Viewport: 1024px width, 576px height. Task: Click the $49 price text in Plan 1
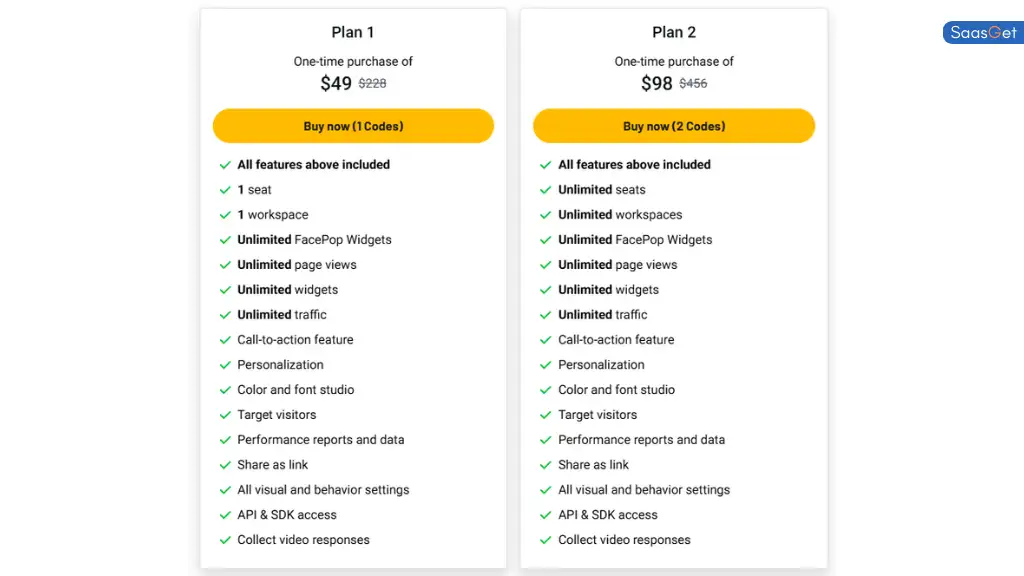(x=335, y=83)
